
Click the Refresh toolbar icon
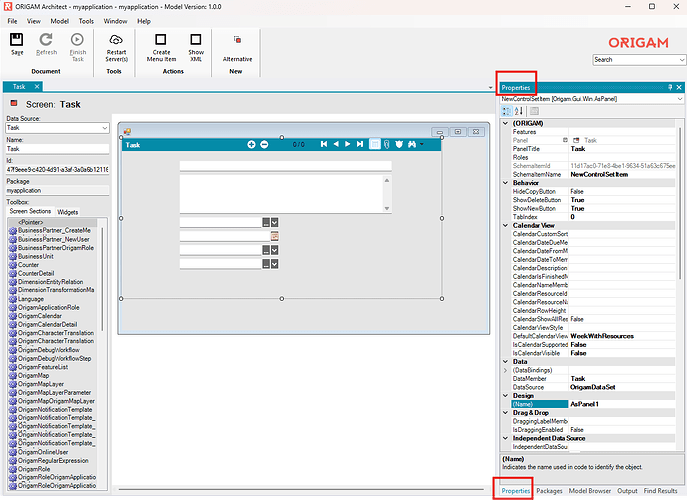point(46,39)
